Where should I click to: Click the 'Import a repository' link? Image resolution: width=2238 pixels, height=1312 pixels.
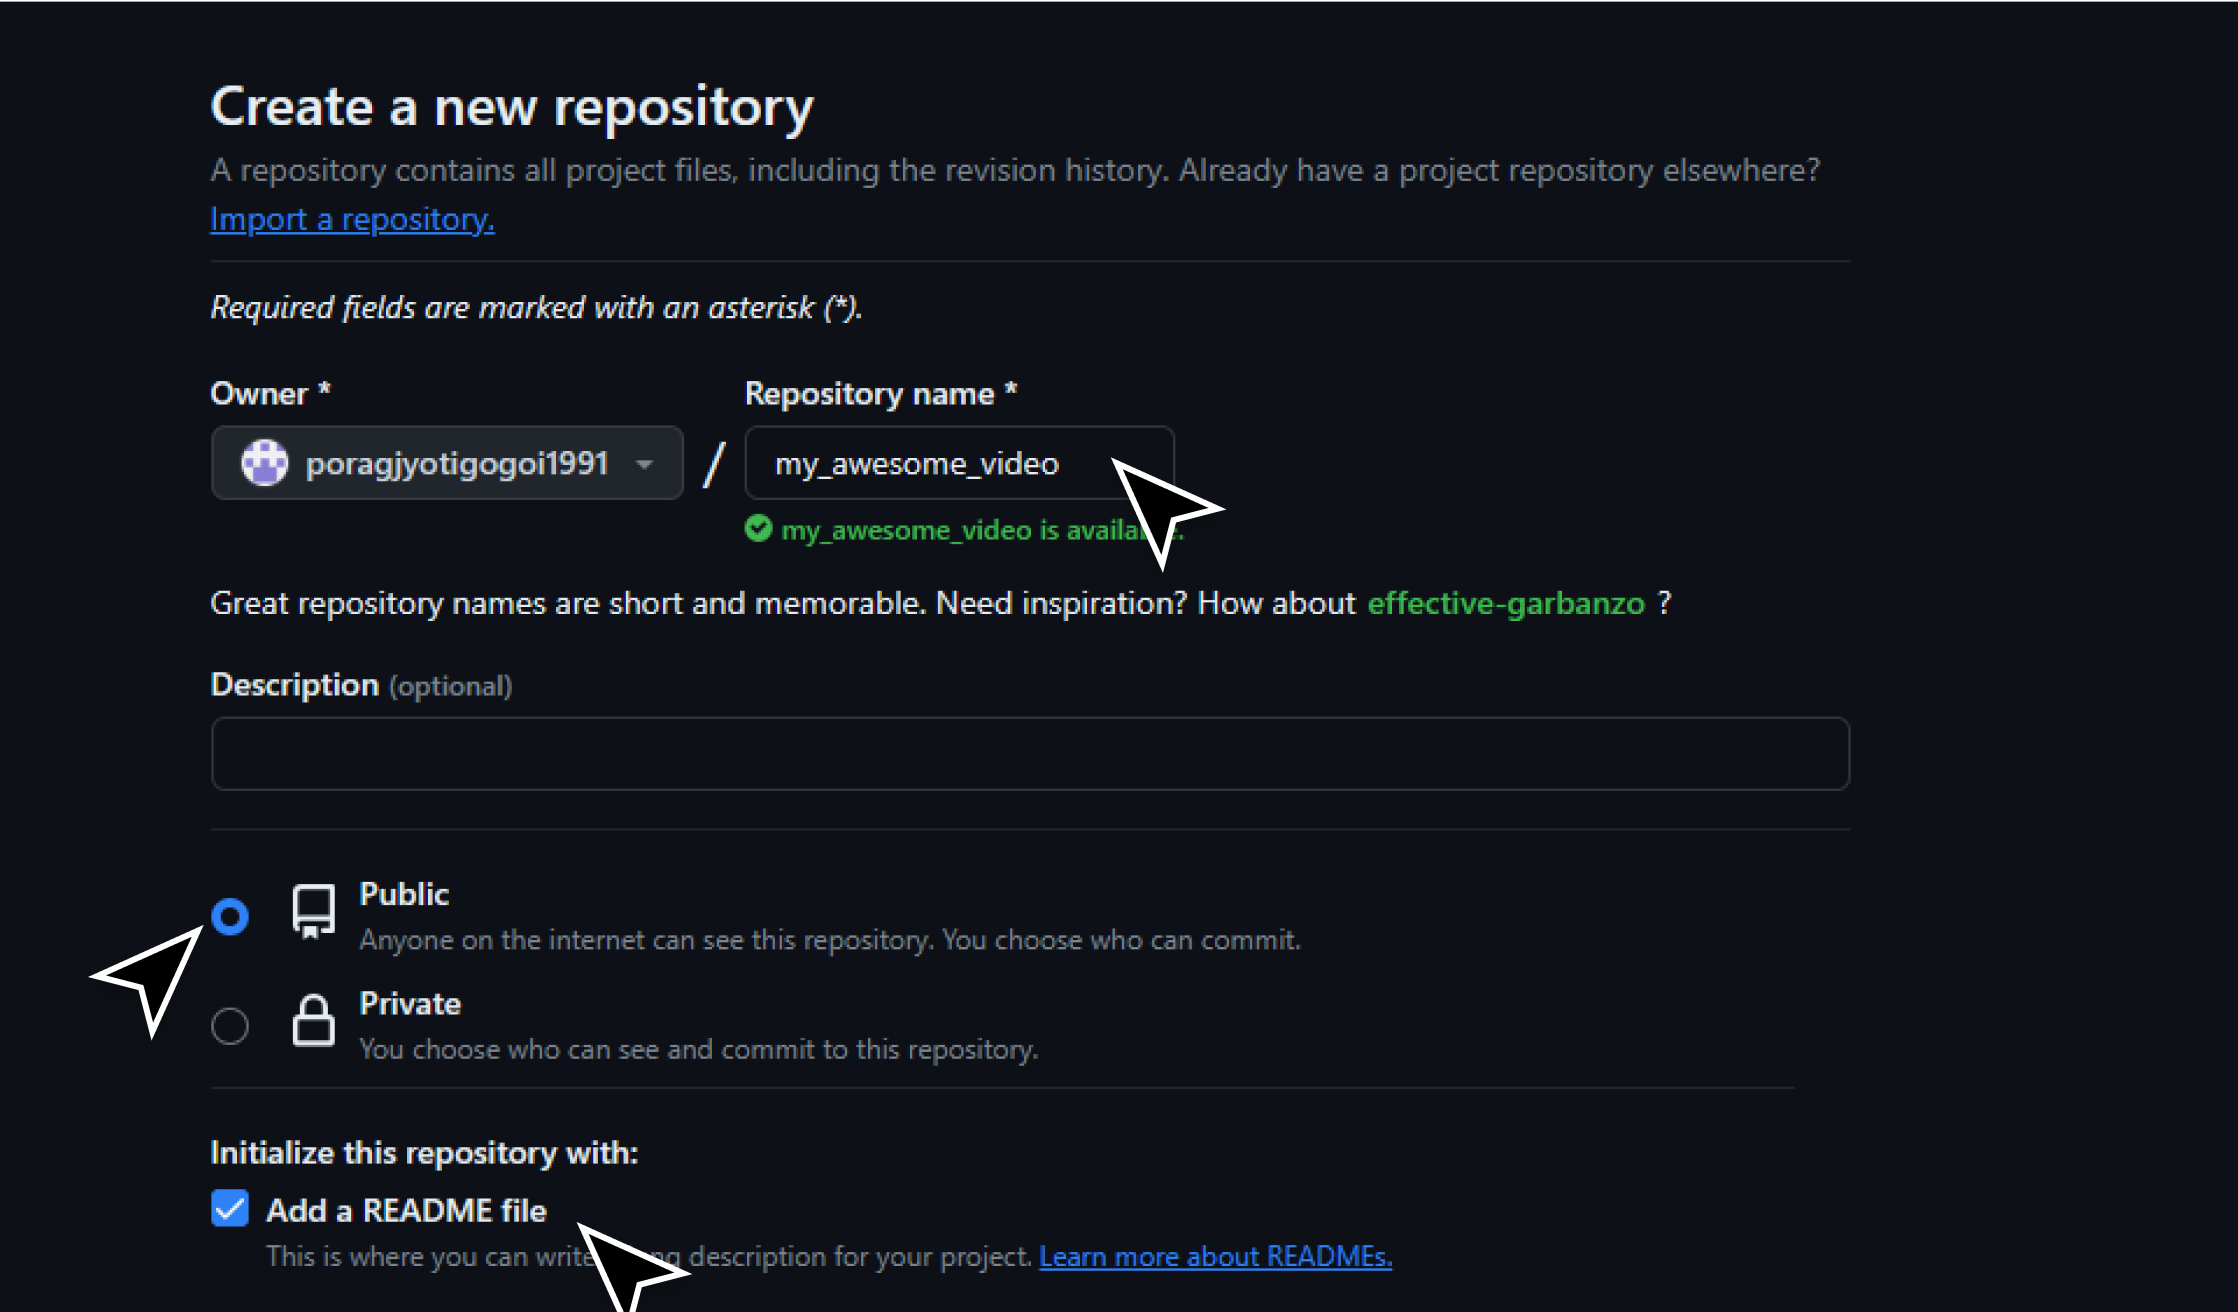(x=352, y=219)
